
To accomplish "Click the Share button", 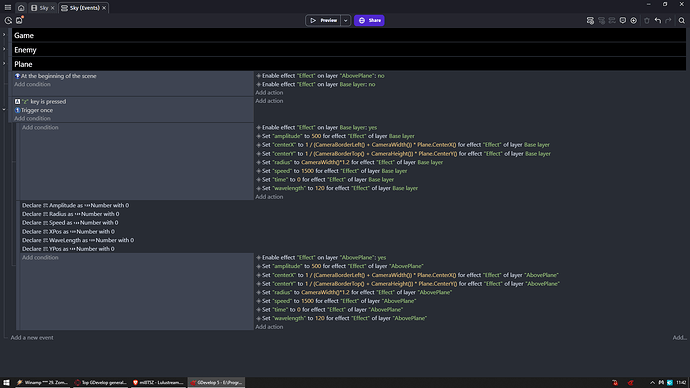I will click(369, 20).
